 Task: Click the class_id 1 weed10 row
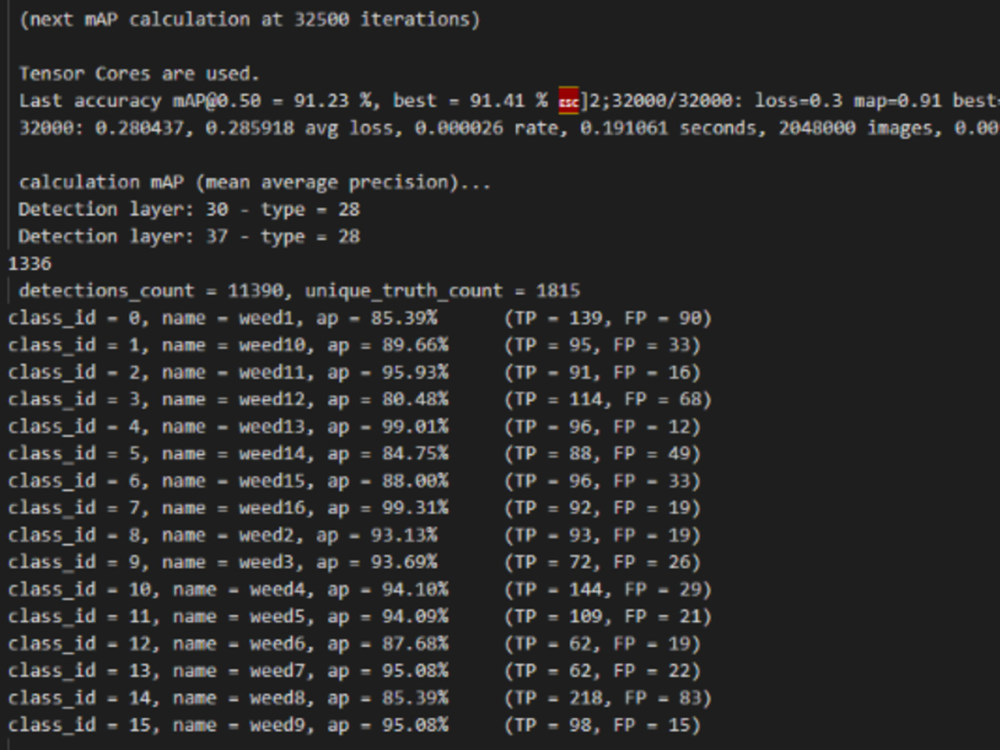tap(354, 345)
